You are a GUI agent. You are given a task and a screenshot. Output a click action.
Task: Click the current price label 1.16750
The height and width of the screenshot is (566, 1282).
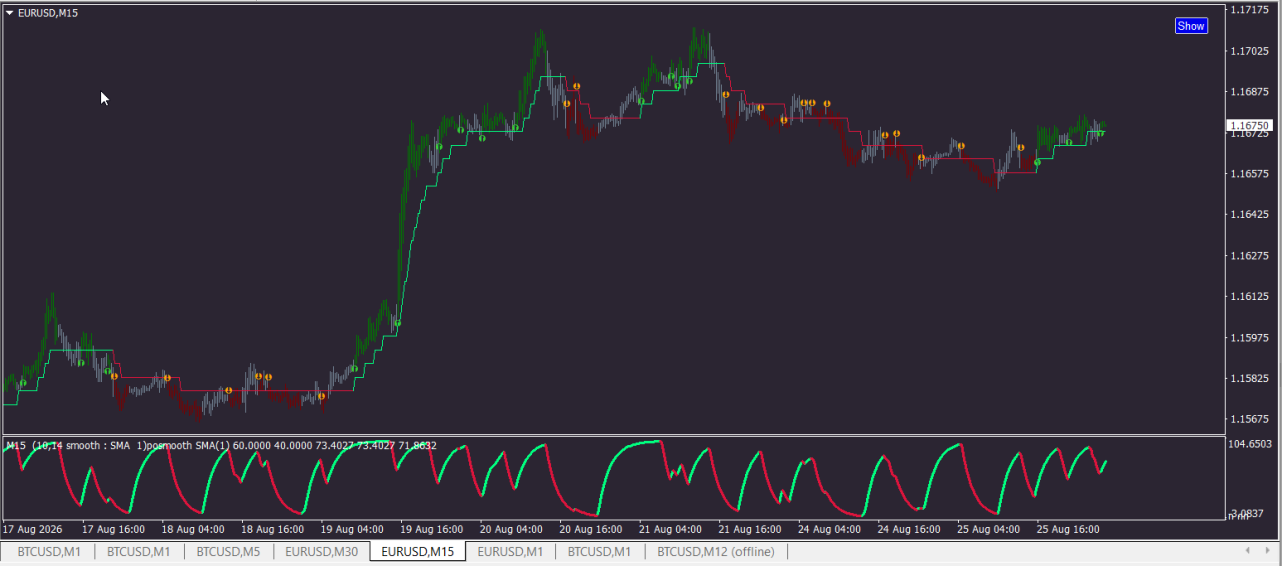point(1250,126)
